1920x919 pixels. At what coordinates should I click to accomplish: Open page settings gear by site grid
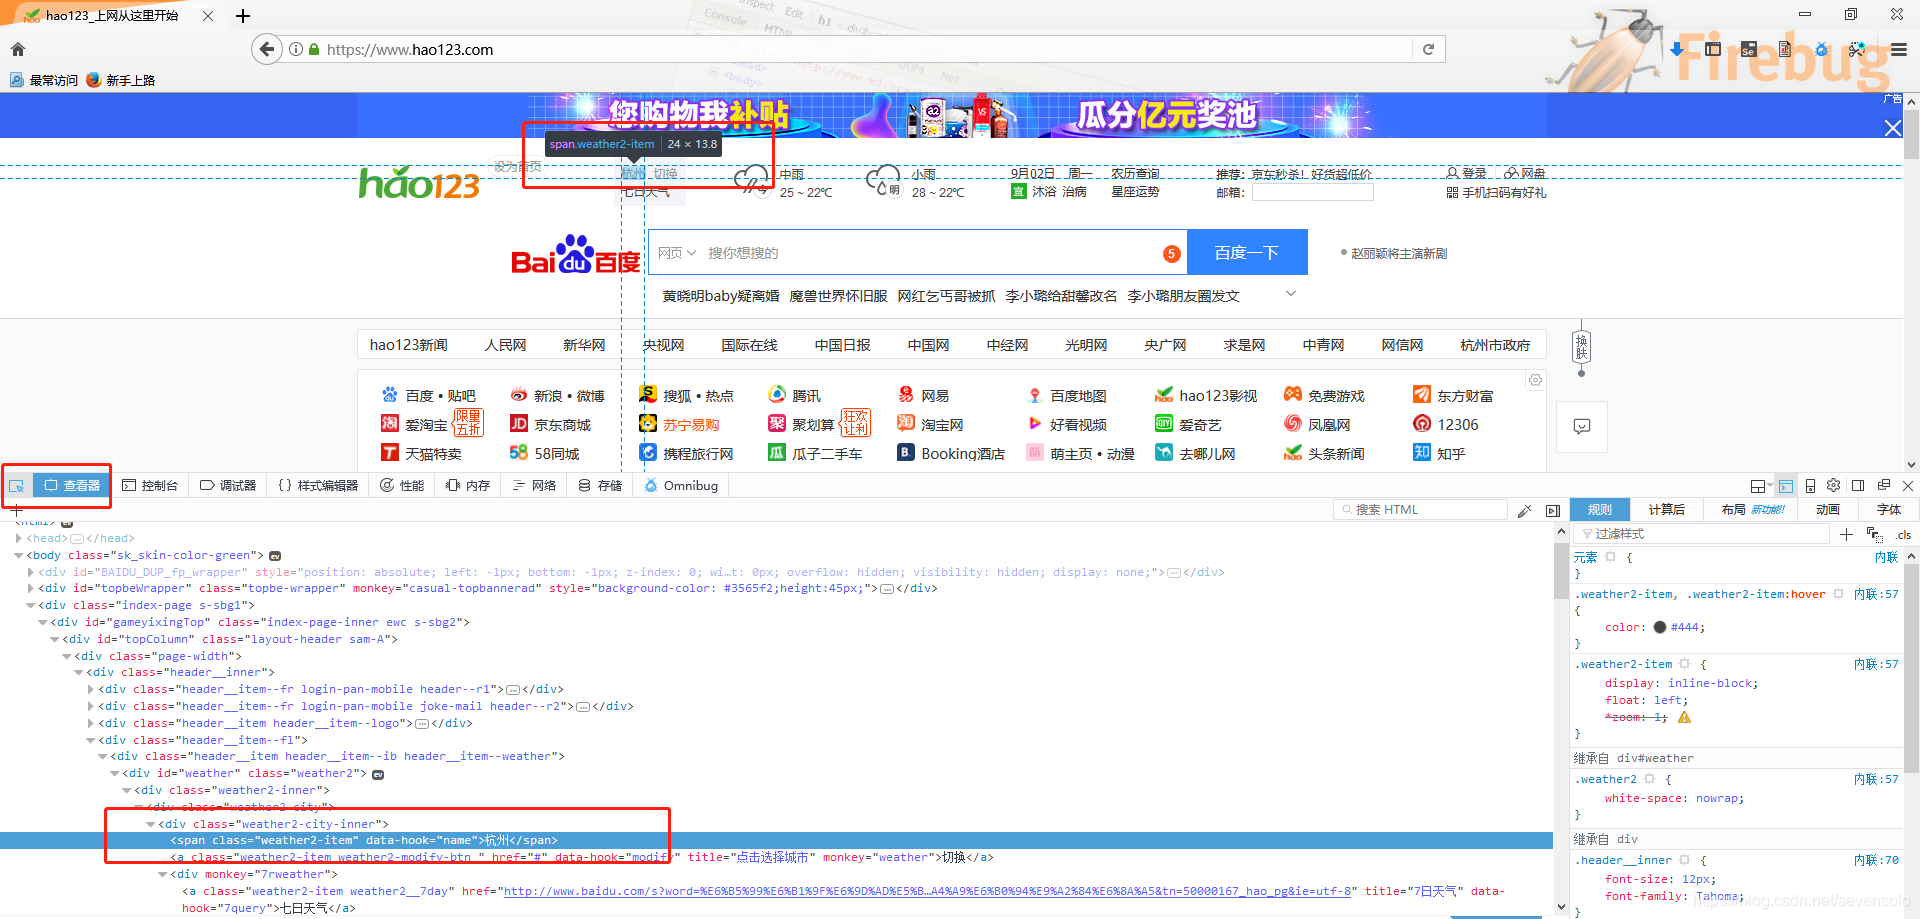click(1535, 380)
